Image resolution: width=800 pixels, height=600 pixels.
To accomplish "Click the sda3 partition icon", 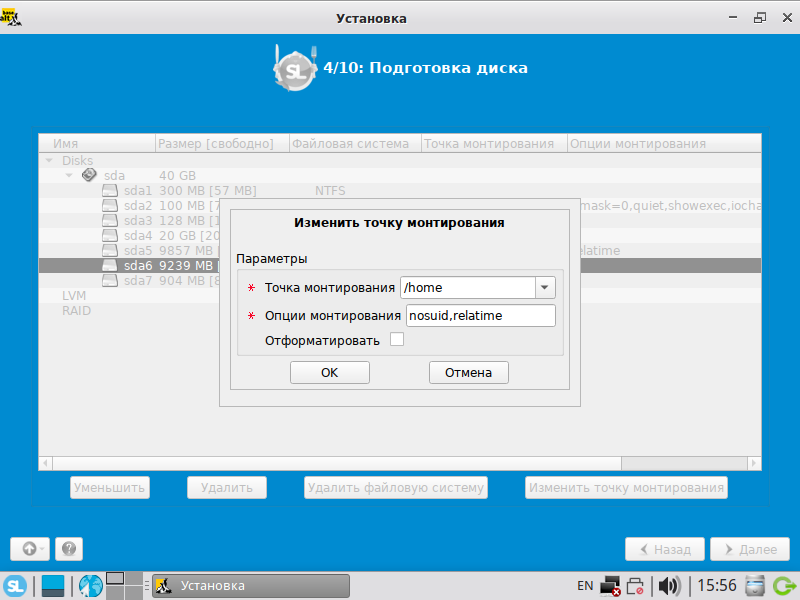I will point(110,220).
